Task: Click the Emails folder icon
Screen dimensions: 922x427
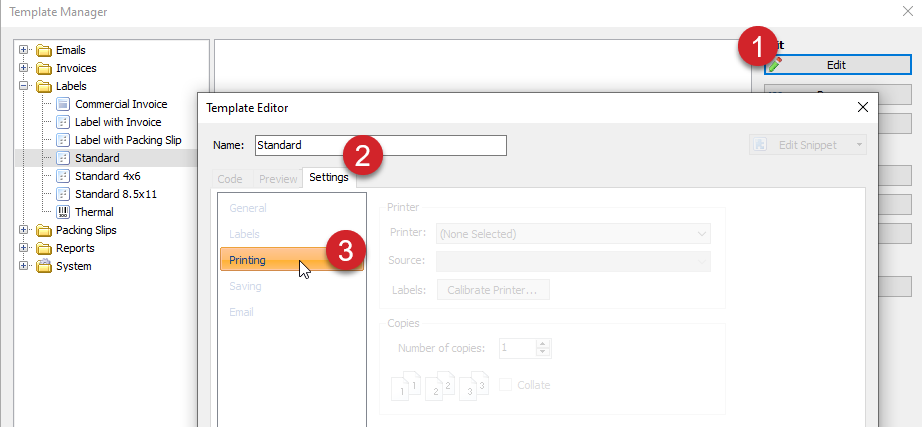Action: pyautogui.click(x=44, y=50)
